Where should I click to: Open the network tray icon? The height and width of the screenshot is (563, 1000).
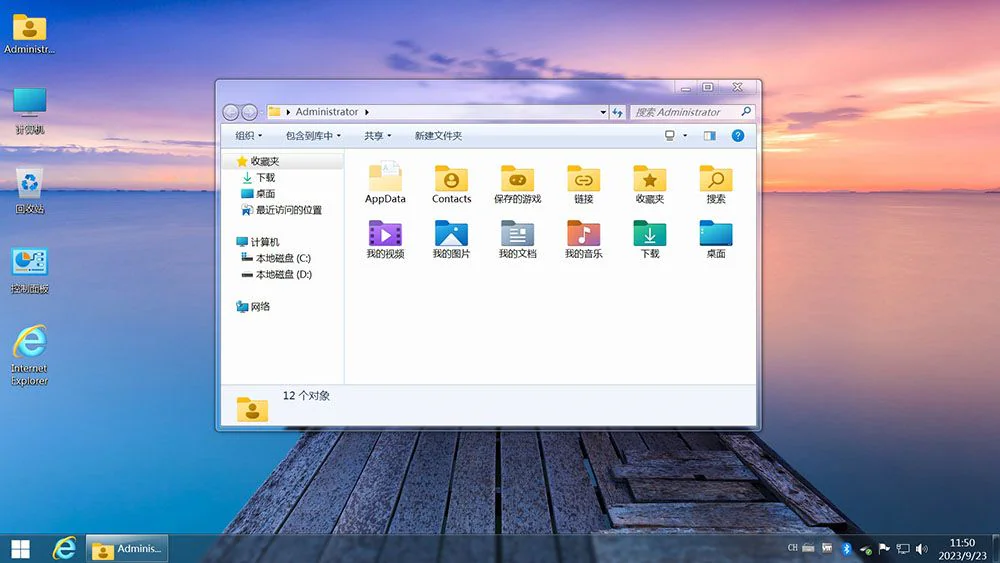[903, 548]
